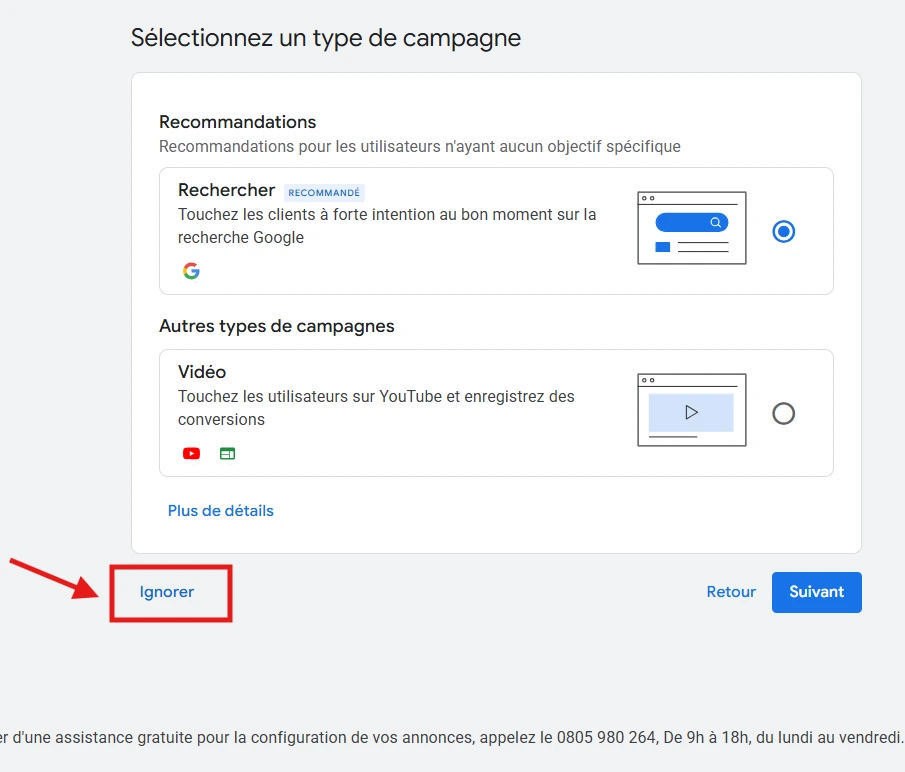Image resolution: width=905 pixels, height=772 pixels.
Task: Click the Rechercher campaign card title
Action: [x=226, y=190]
